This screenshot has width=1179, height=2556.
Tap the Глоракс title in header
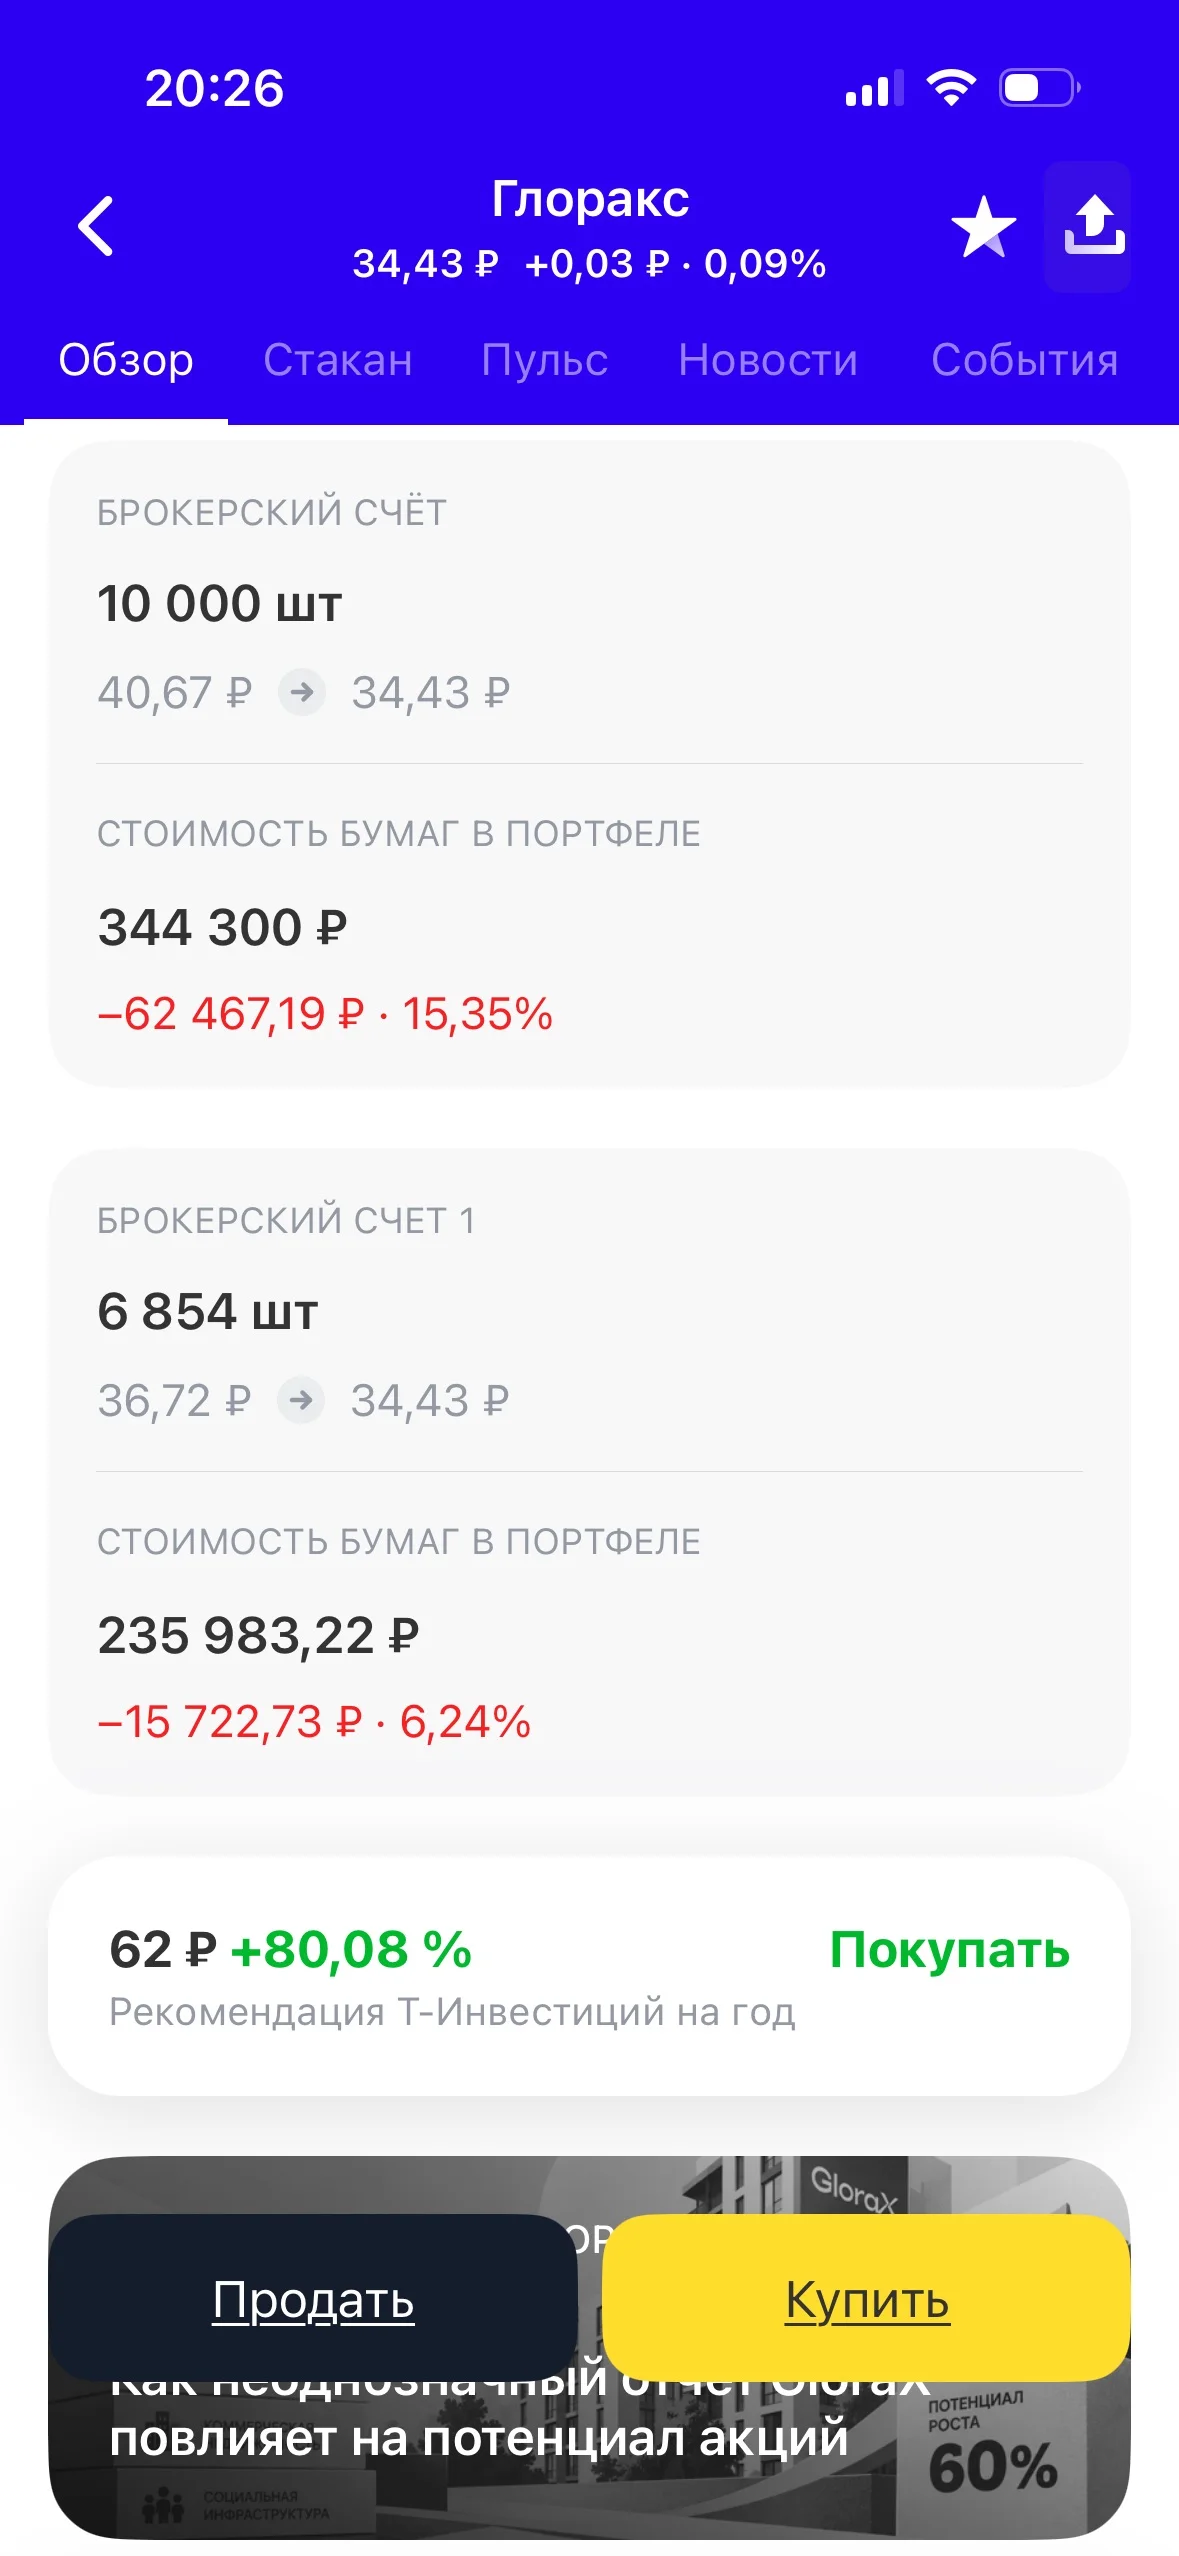(590, 198)
